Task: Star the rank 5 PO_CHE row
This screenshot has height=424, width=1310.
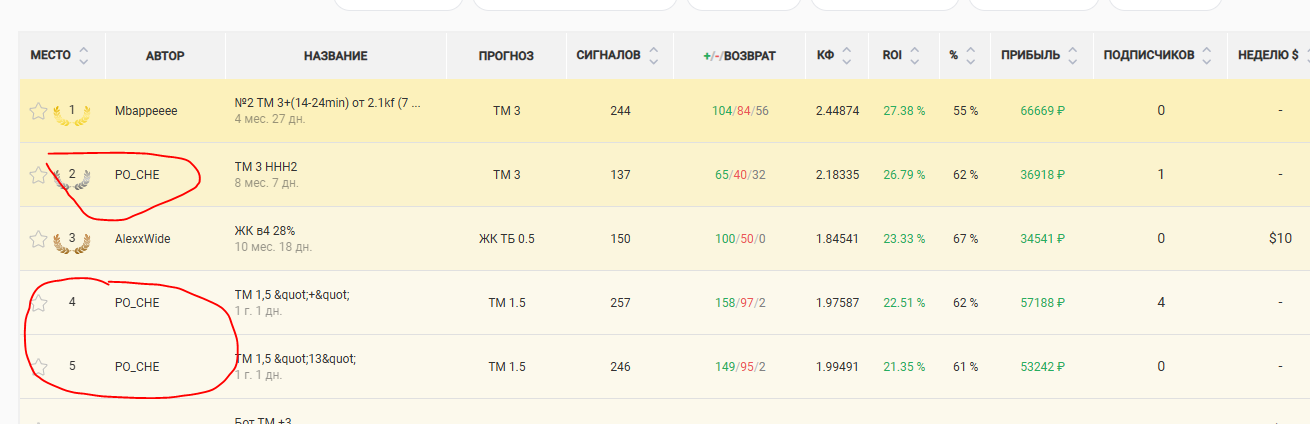Action: pyautogui.click(x=38, y=367)
